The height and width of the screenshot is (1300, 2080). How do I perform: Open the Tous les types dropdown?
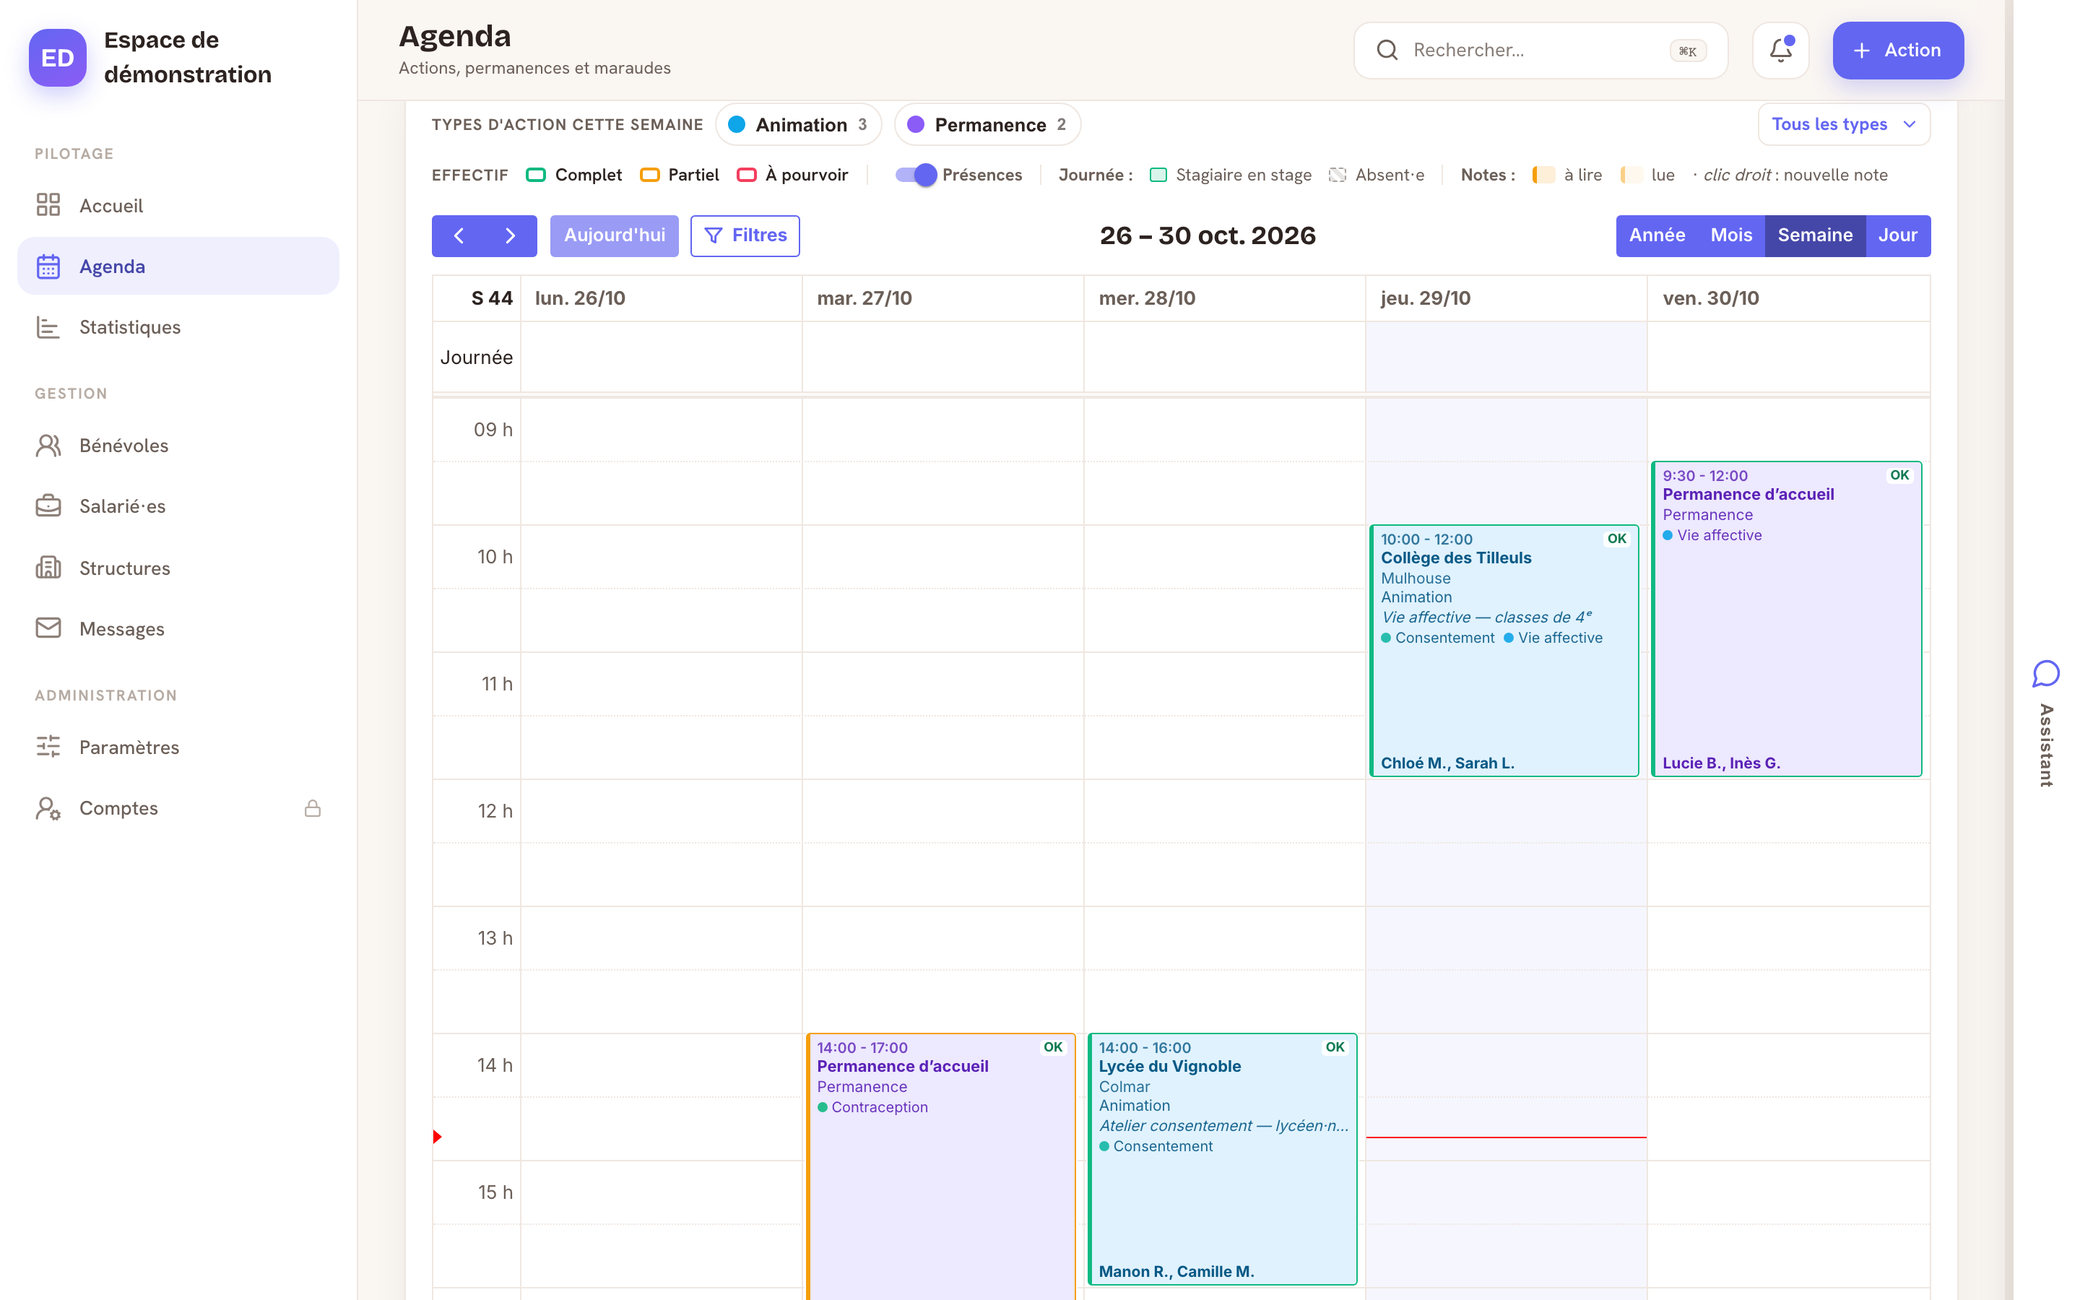[1844, 125]
